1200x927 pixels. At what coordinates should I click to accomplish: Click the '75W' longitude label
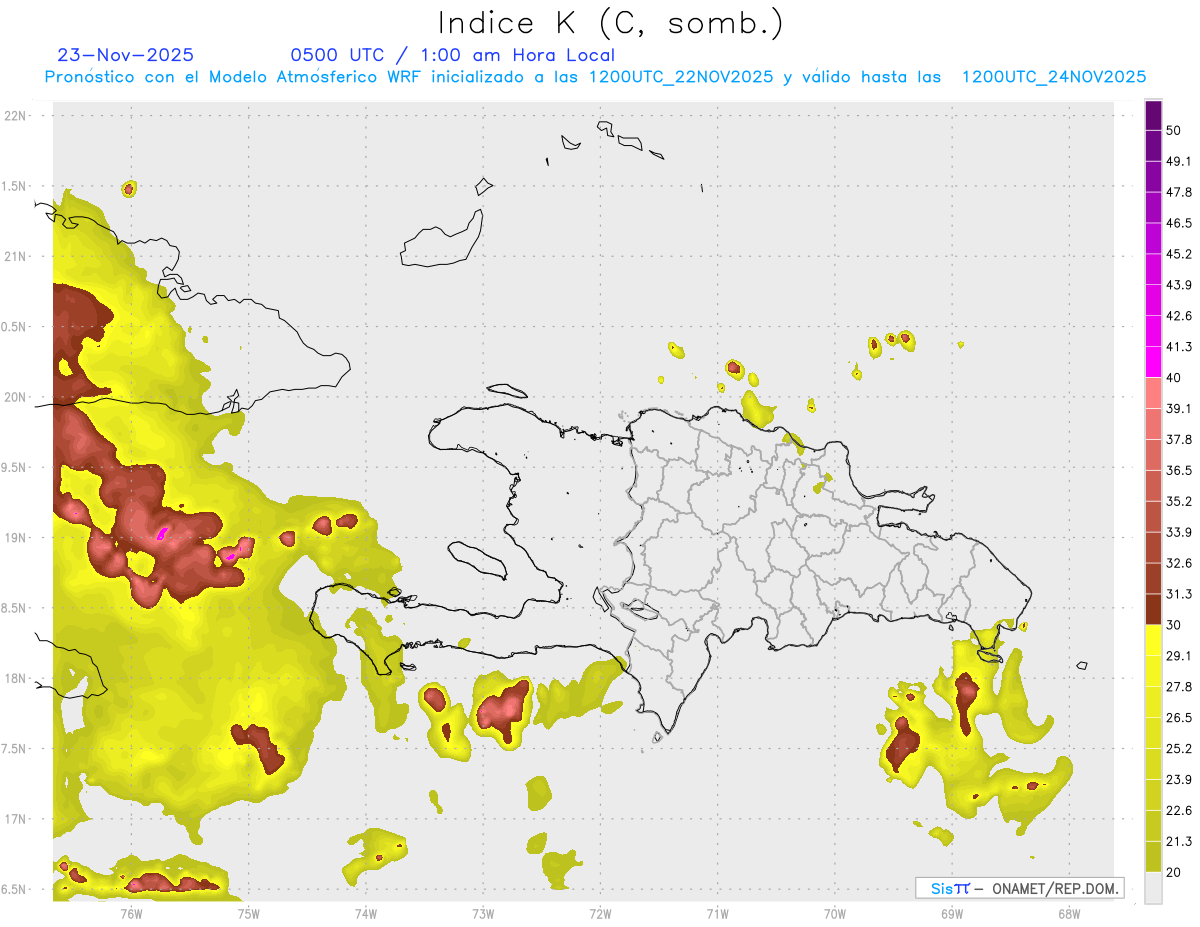tap(249, 913)
